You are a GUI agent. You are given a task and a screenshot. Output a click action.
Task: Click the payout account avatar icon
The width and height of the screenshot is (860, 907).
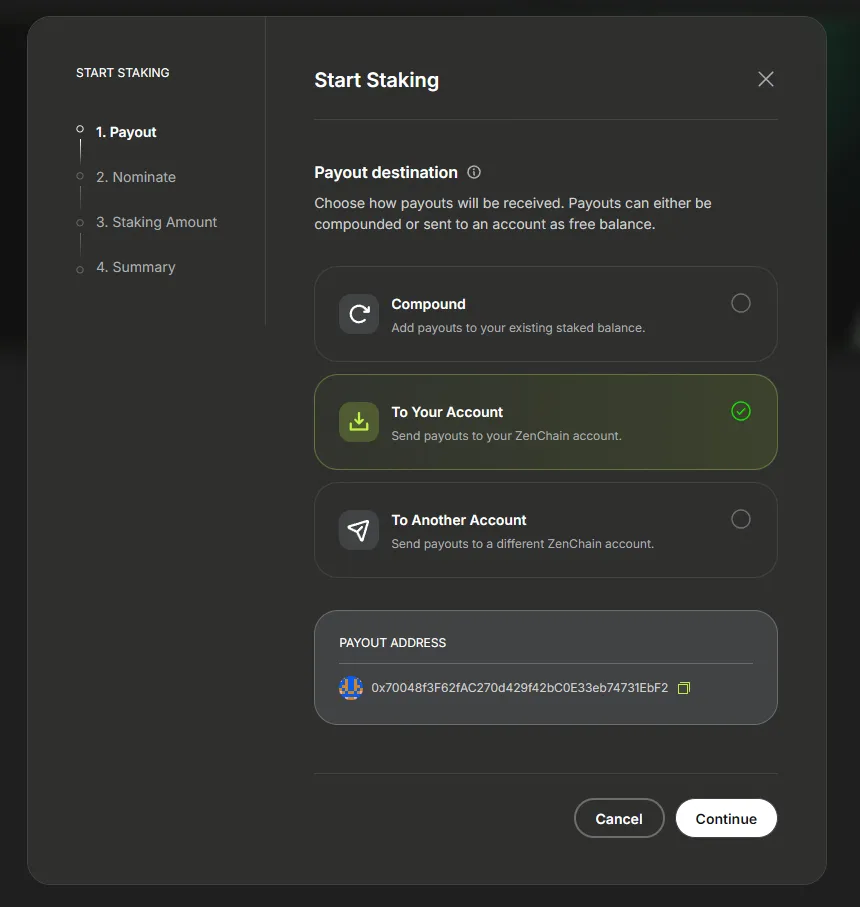coord(351,688)
